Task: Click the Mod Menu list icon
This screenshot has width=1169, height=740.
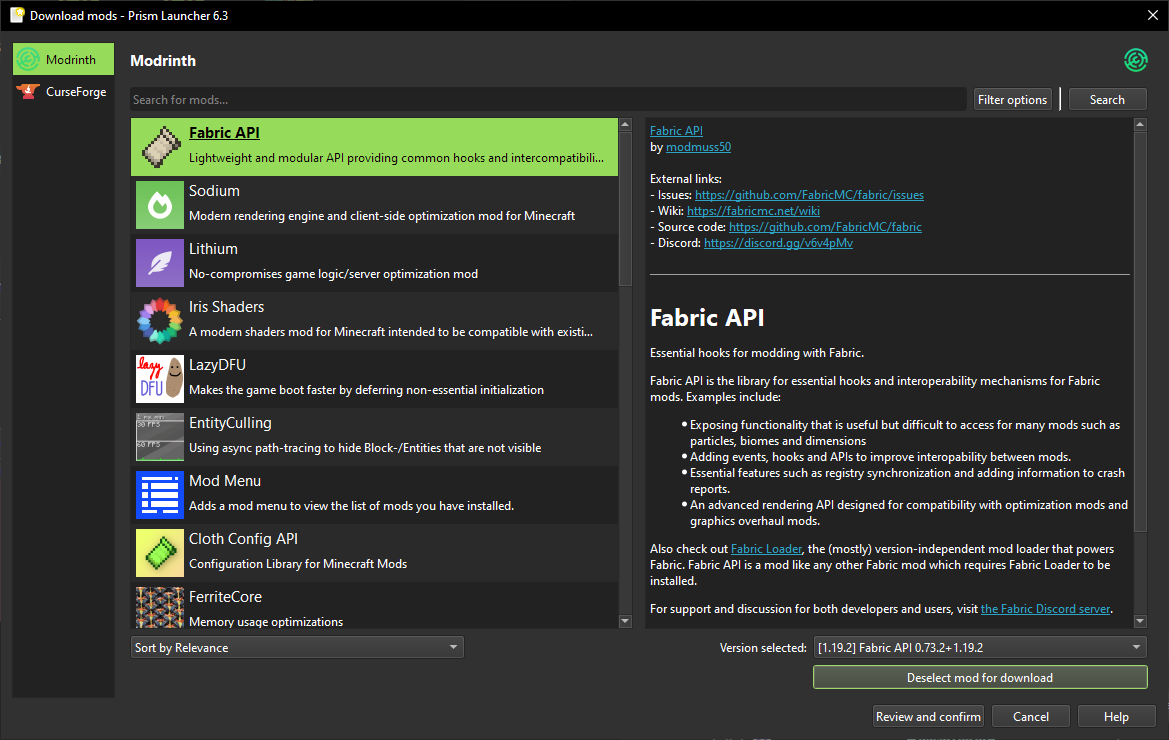Action: pos(159,494)
